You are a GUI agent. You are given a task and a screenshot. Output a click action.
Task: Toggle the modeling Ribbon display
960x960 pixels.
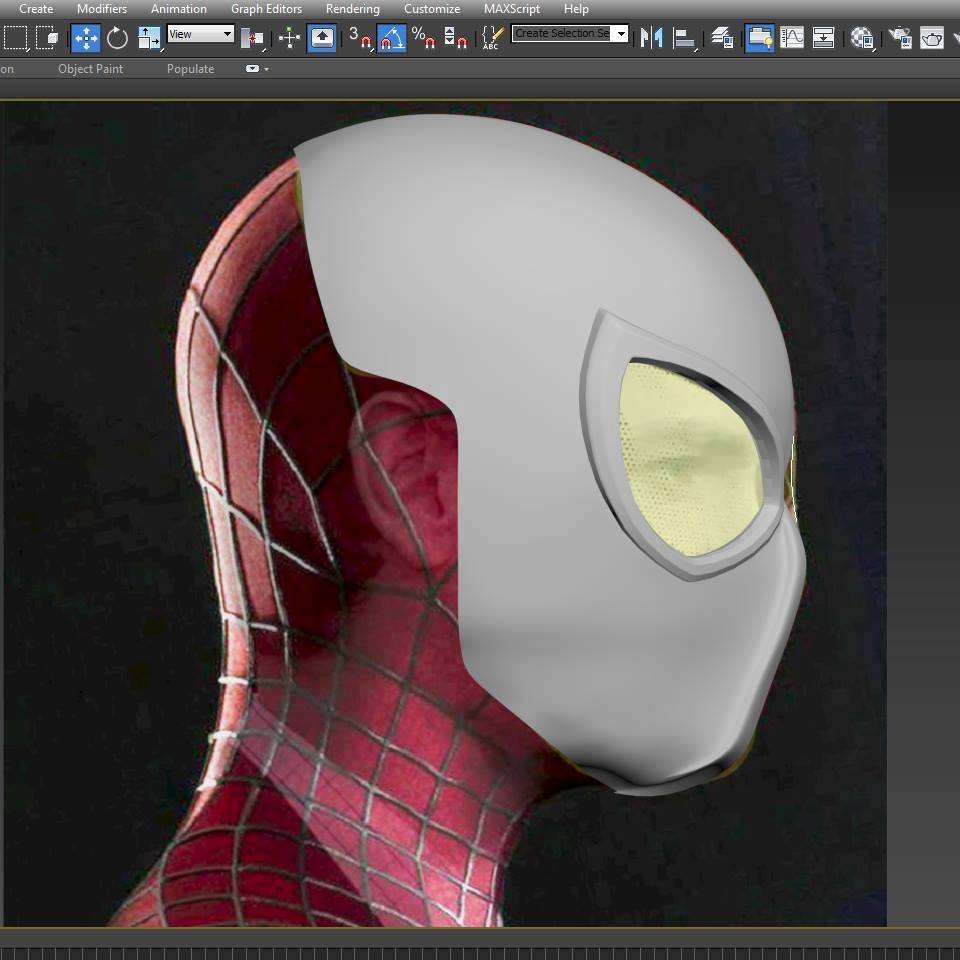tap(759, 38)
